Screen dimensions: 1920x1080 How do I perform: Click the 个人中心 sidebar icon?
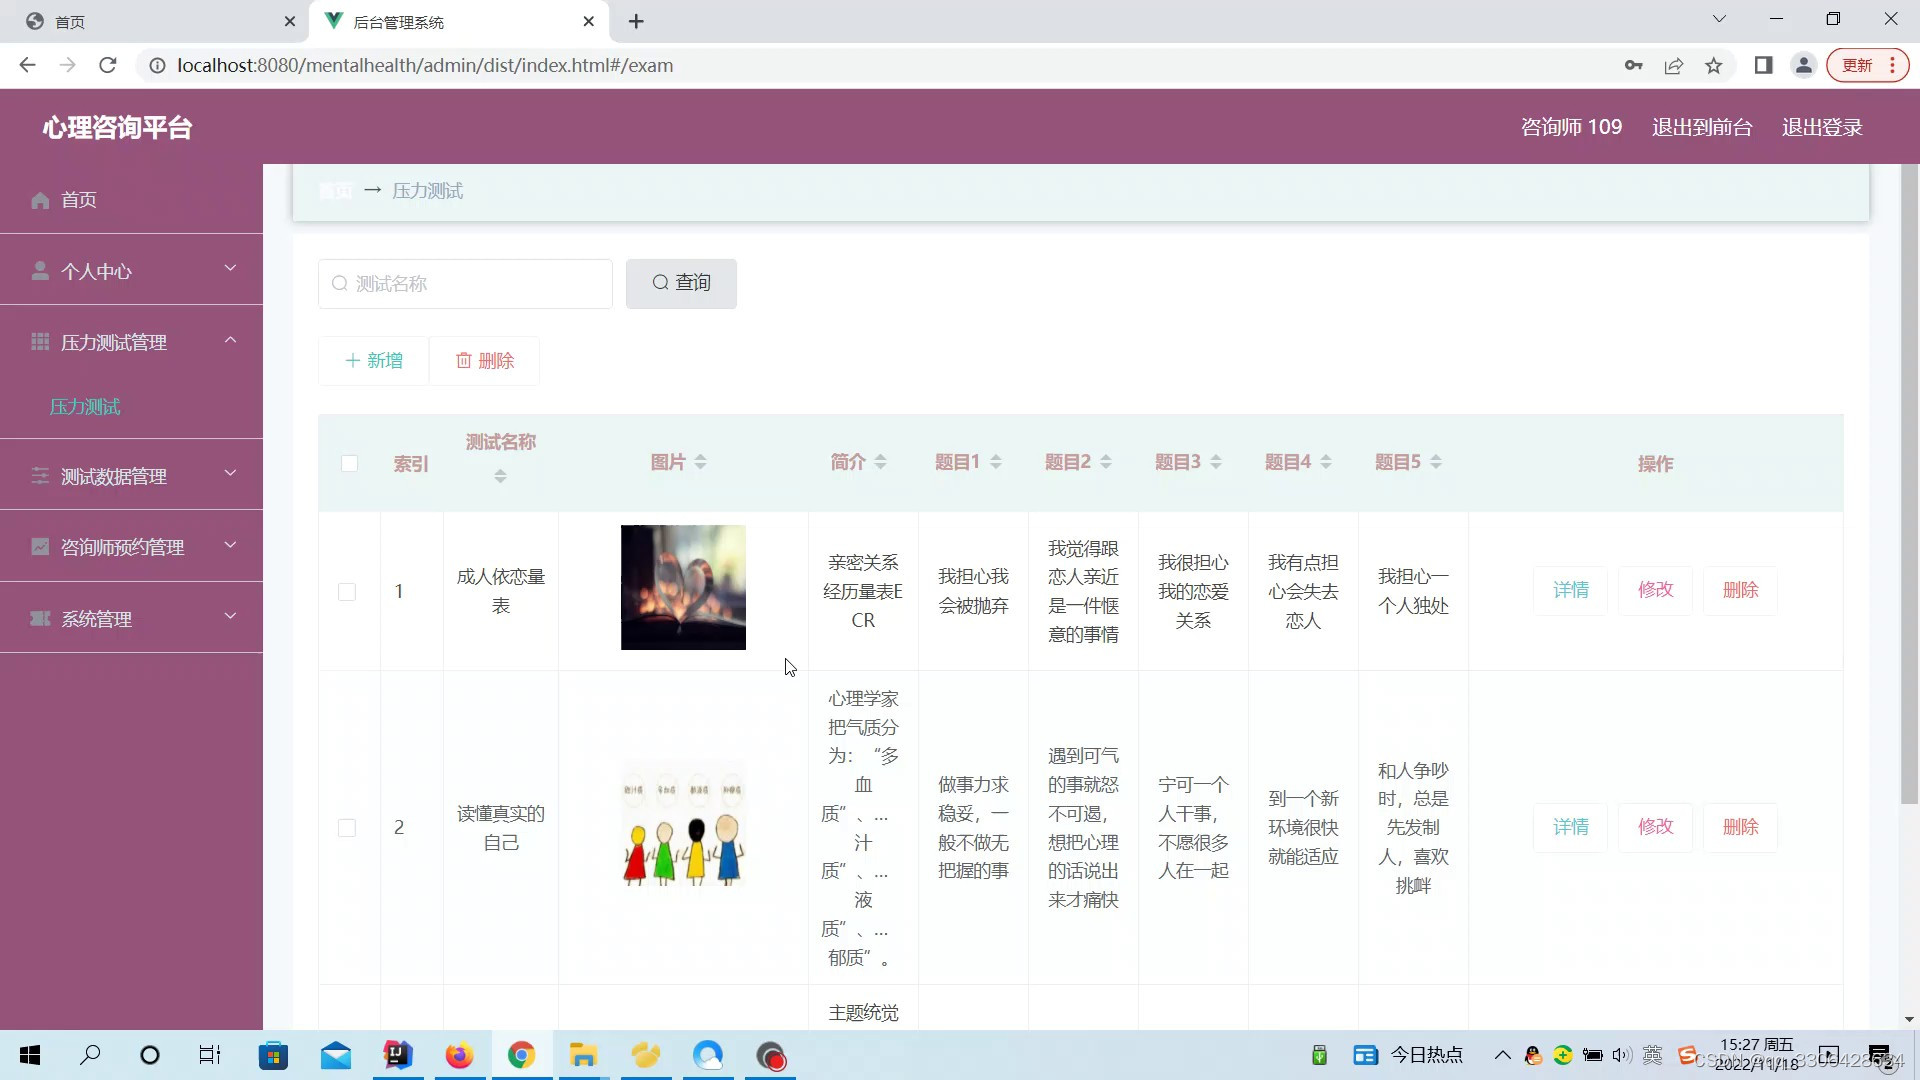pyautogui.click(x=38, y=270)
